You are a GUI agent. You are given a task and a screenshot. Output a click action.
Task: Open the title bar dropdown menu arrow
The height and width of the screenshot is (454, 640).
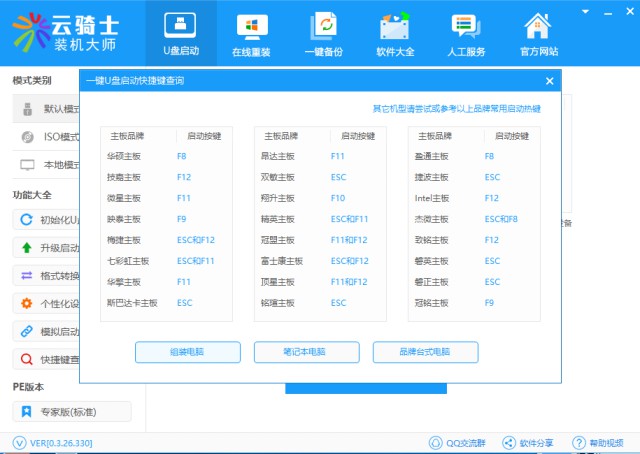click(x=585, y=12)
